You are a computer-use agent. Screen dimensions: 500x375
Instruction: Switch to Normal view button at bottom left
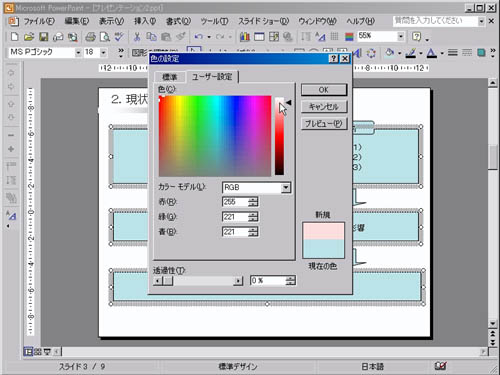tap(28, 351)
